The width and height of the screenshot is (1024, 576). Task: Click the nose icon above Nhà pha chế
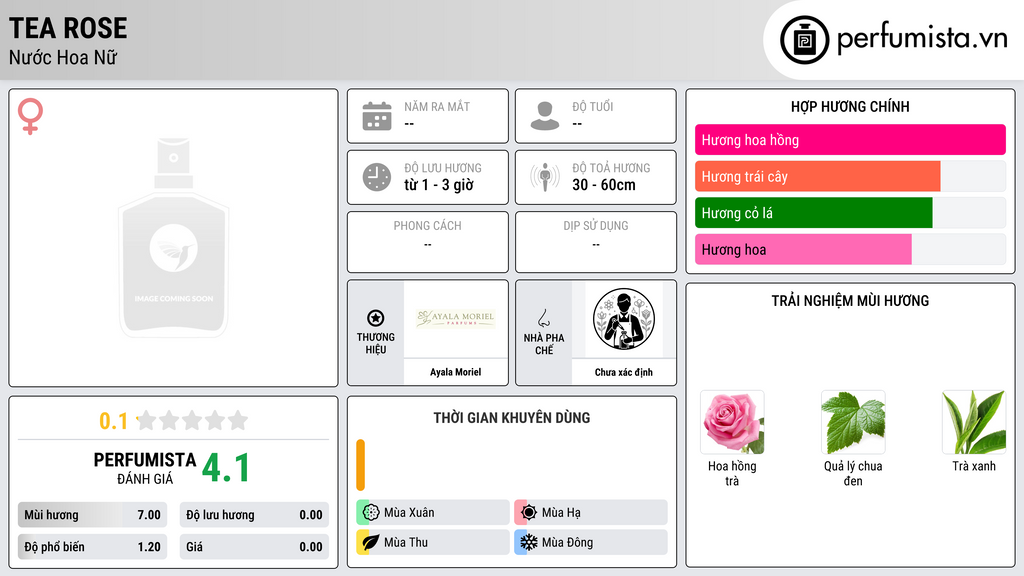[543, 318]
